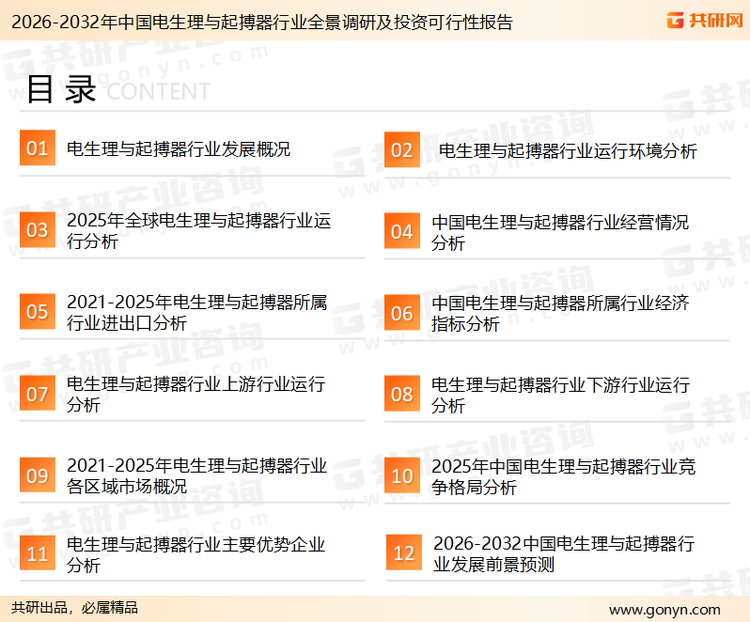Open the www.gonyn.com link in footer
This screenshot has width=750, height=622.
click(664, 610)
